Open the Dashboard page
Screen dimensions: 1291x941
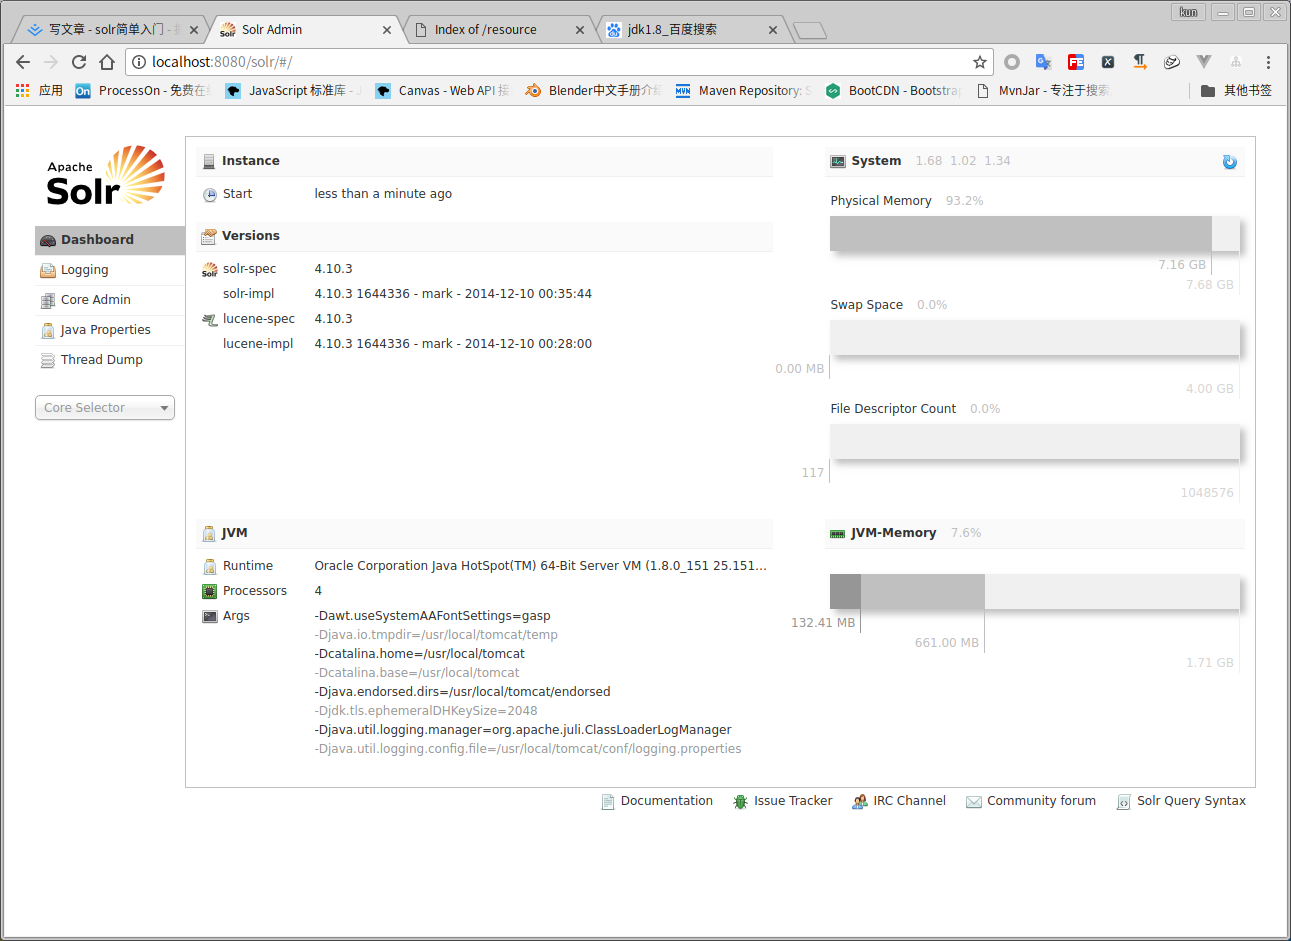point(110,240)
